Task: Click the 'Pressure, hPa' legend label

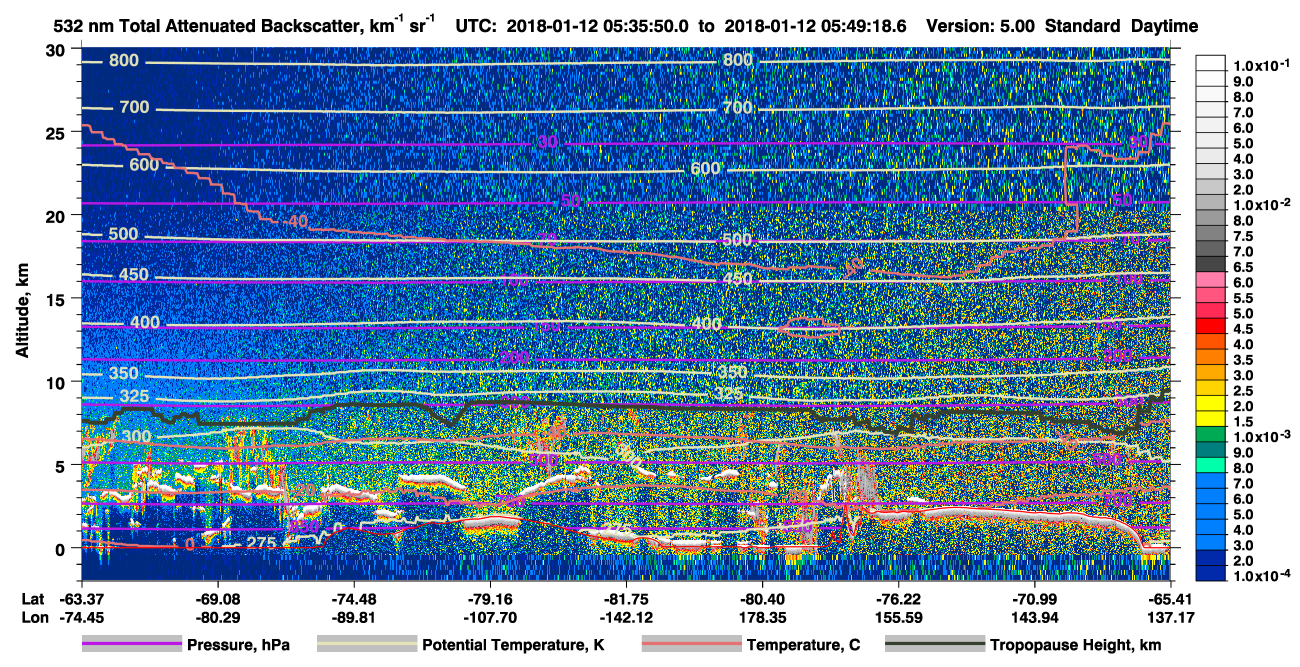Action: point(239,646)
